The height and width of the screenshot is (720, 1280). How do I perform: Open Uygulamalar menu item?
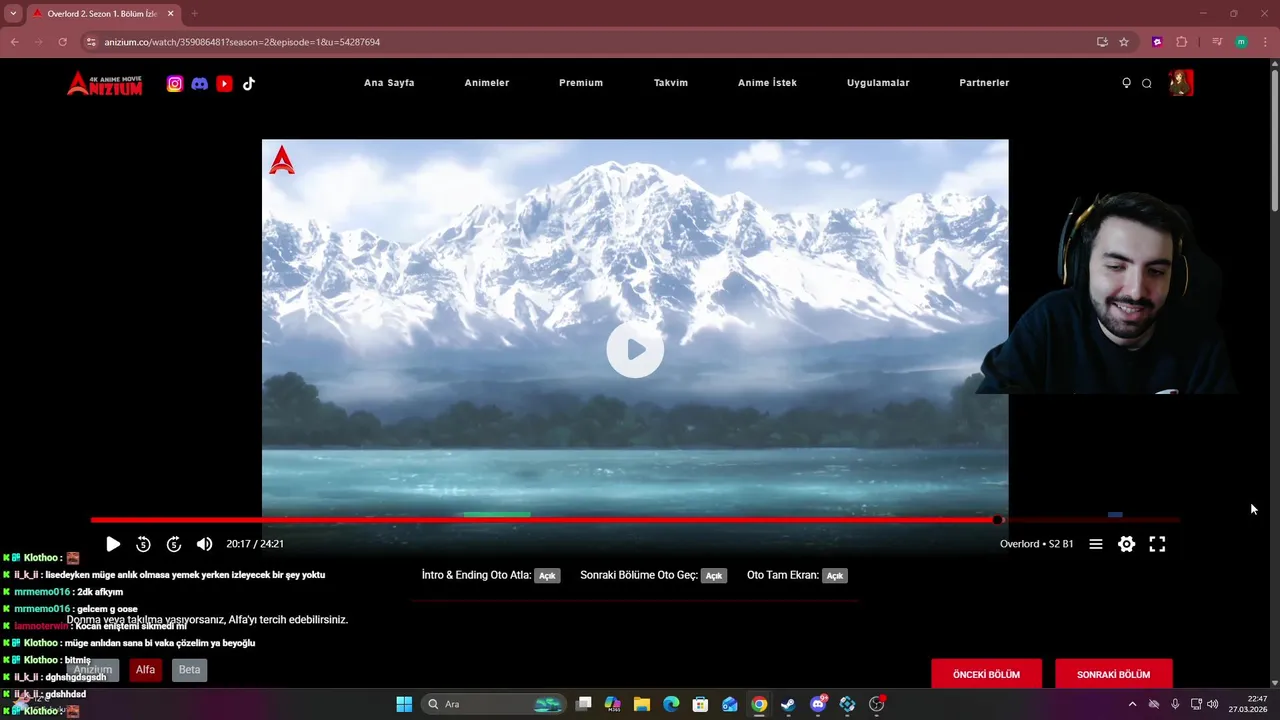pyautogui.click(x=878, y=83)
